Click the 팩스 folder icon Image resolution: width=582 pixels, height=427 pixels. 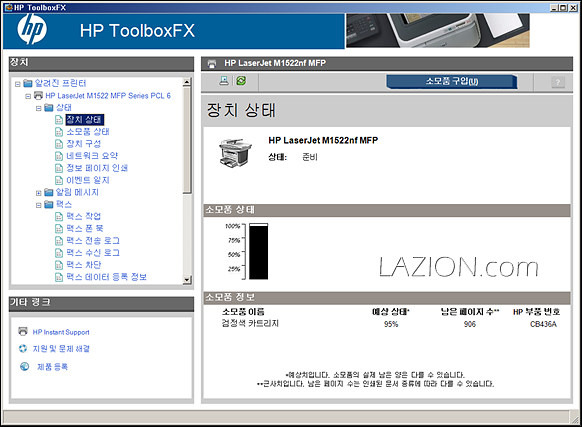[49, 205]
